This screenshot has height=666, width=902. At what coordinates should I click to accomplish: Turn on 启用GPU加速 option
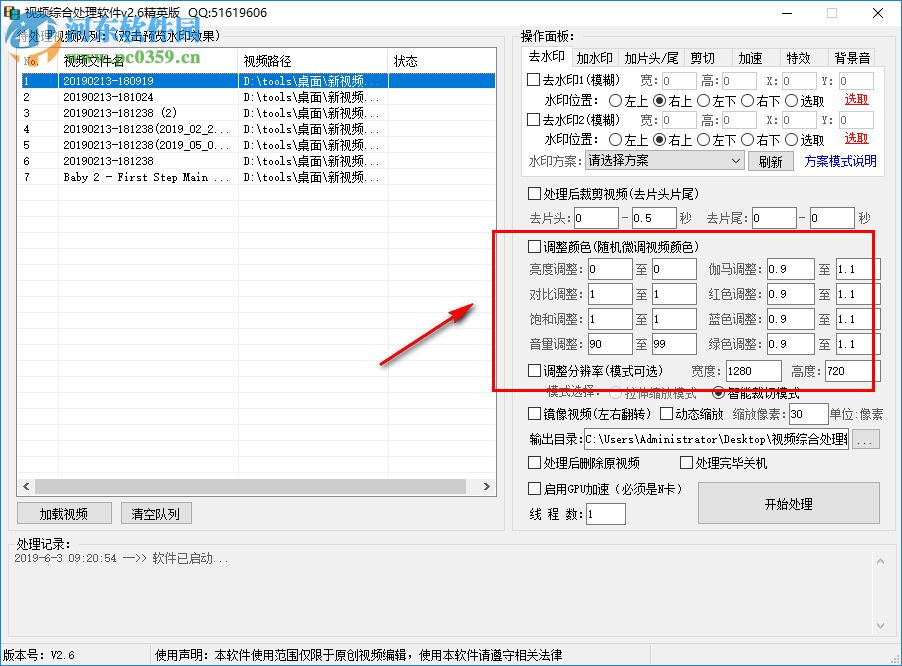(535, 489)
